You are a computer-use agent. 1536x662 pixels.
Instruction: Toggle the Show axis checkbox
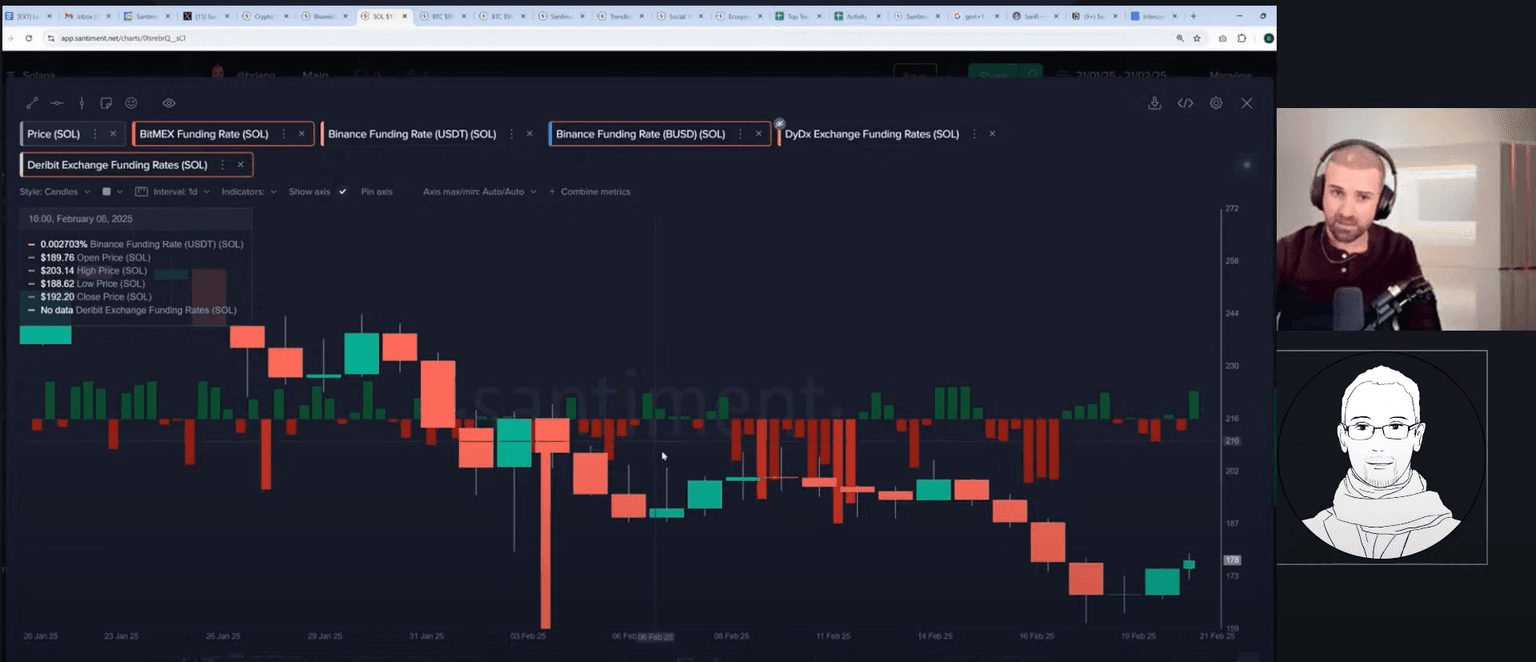[343, 191]
